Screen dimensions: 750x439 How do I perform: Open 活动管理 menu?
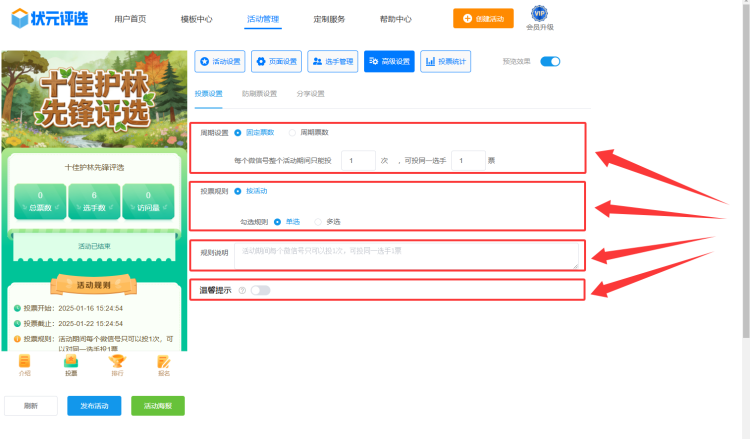point(263,19)
